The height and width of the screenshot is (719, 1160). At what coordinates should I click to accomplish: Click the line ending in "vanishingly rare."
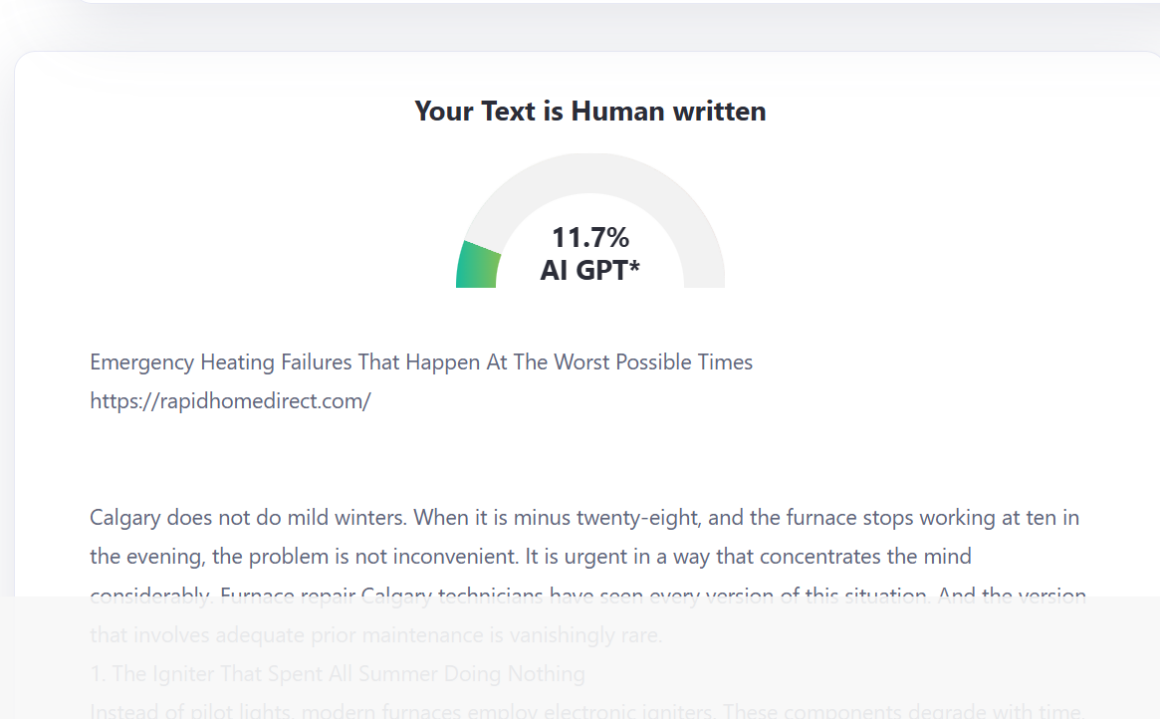pos(376,635)
